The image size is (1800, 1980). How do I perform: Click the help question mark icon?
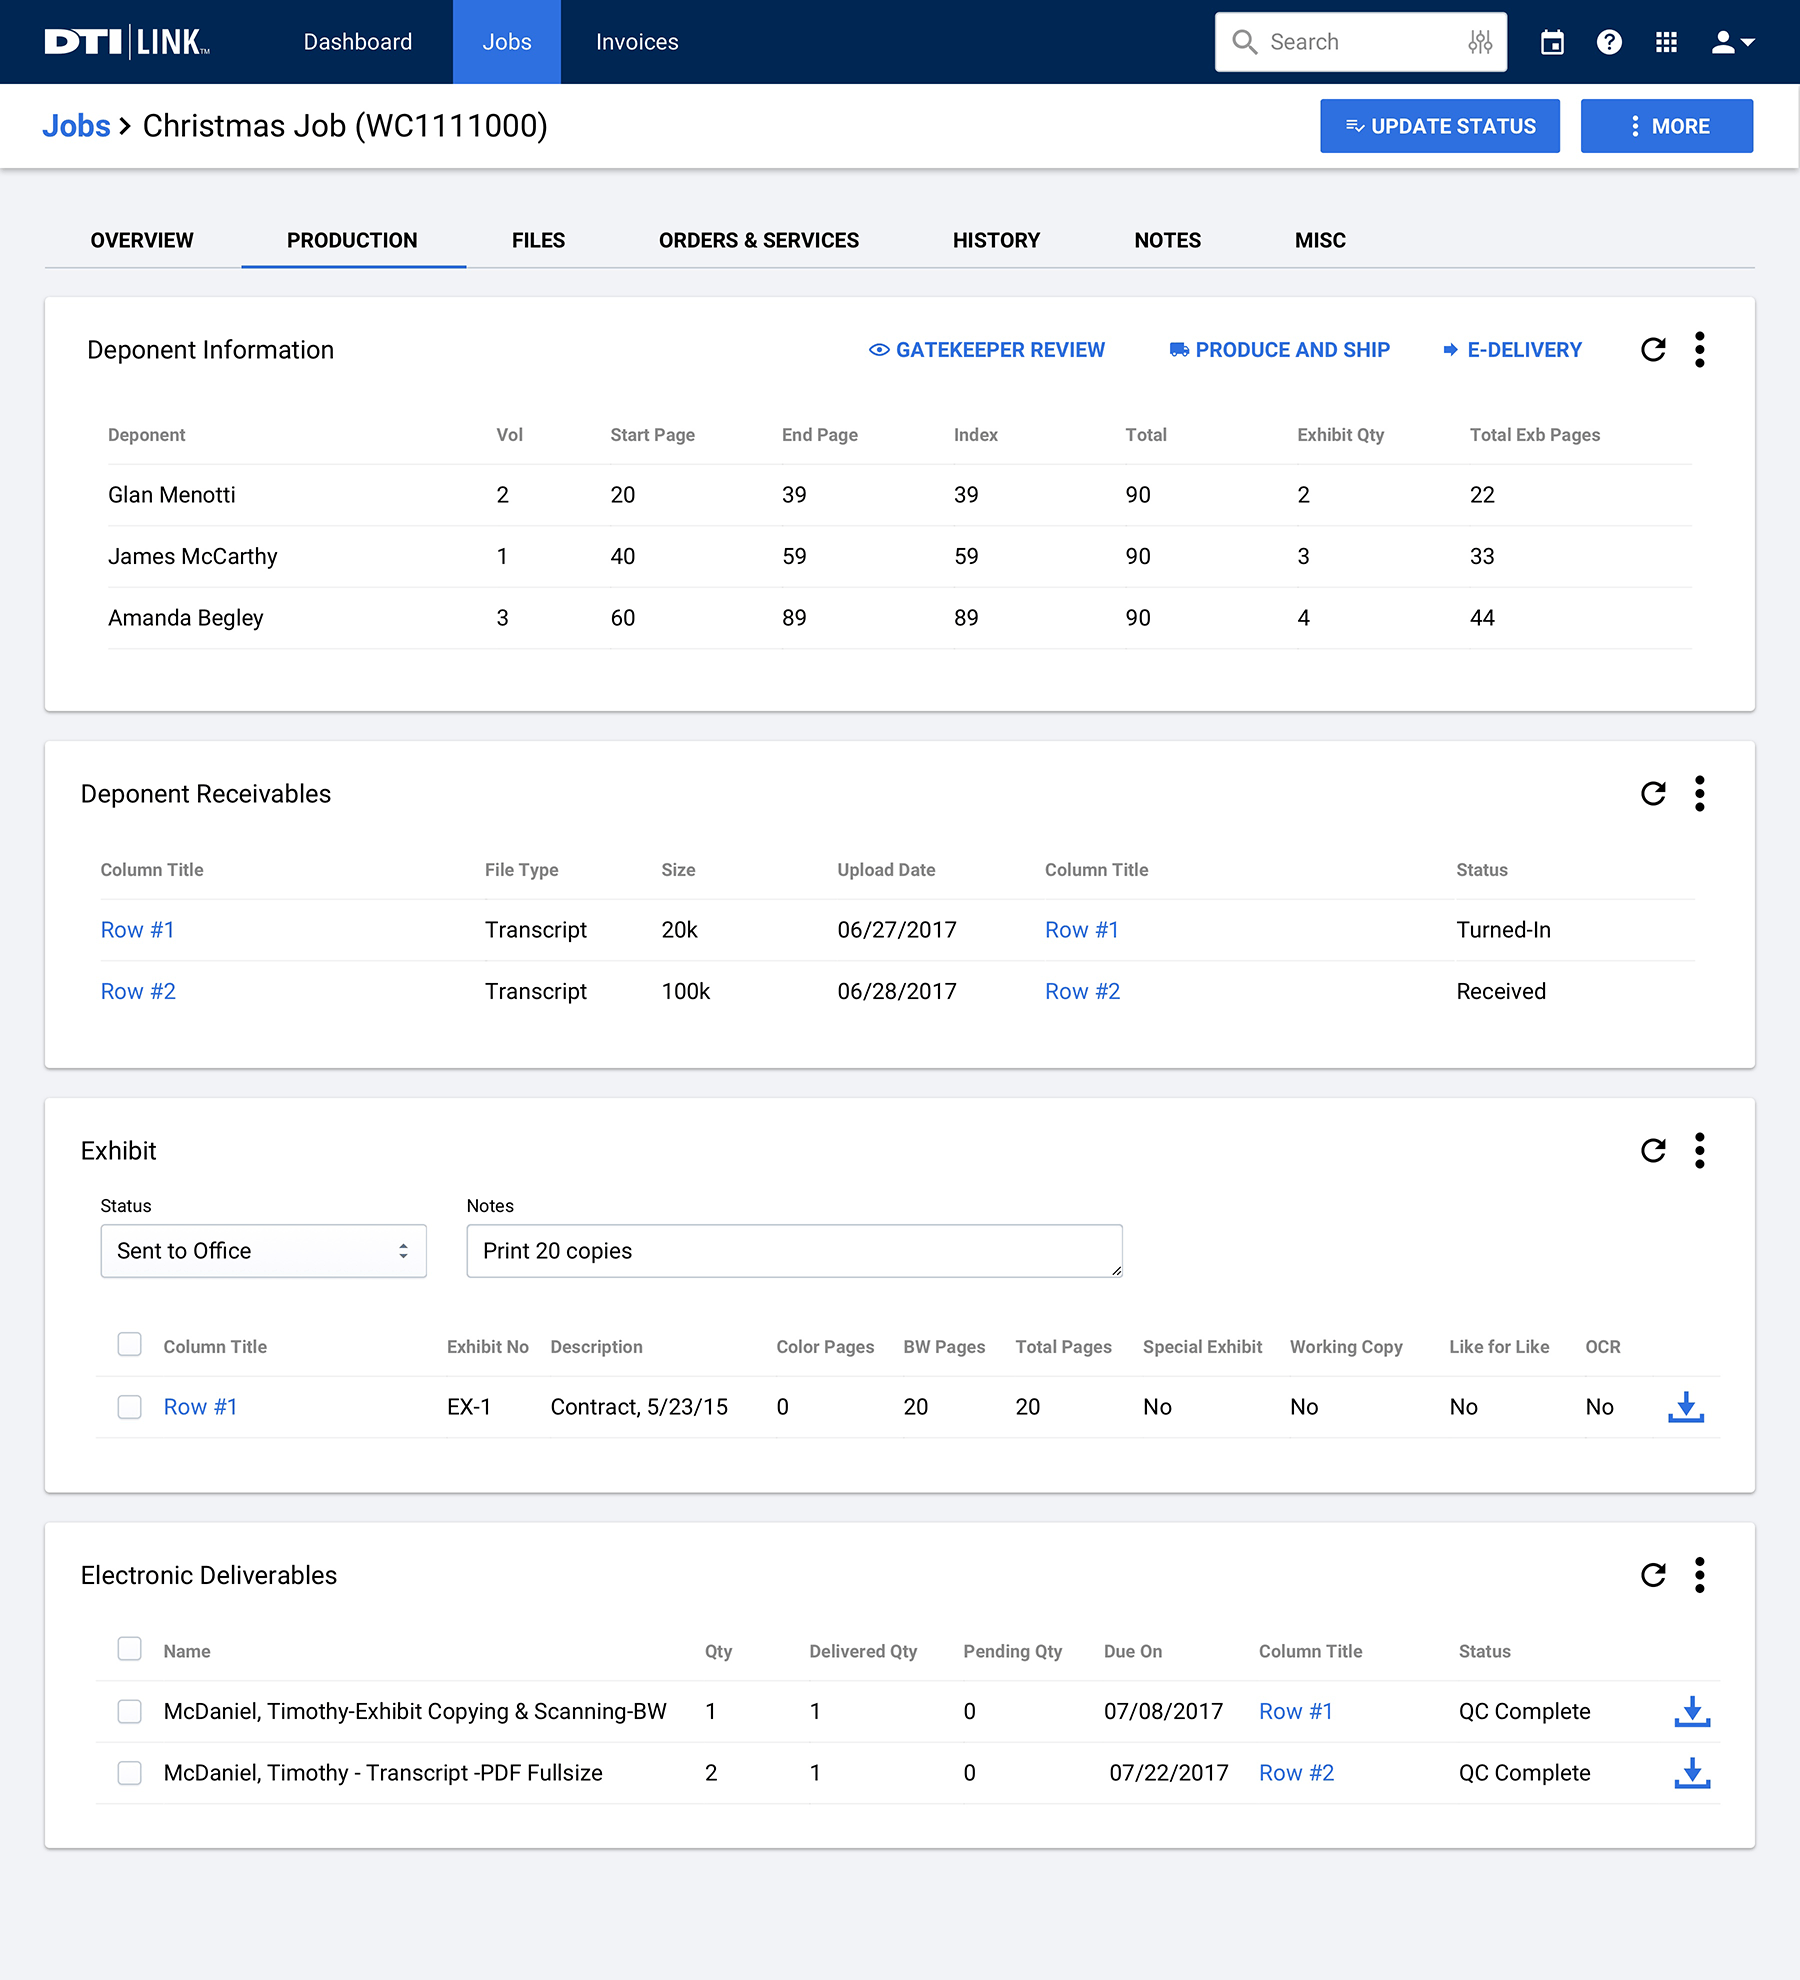(x=1609, y=42)
